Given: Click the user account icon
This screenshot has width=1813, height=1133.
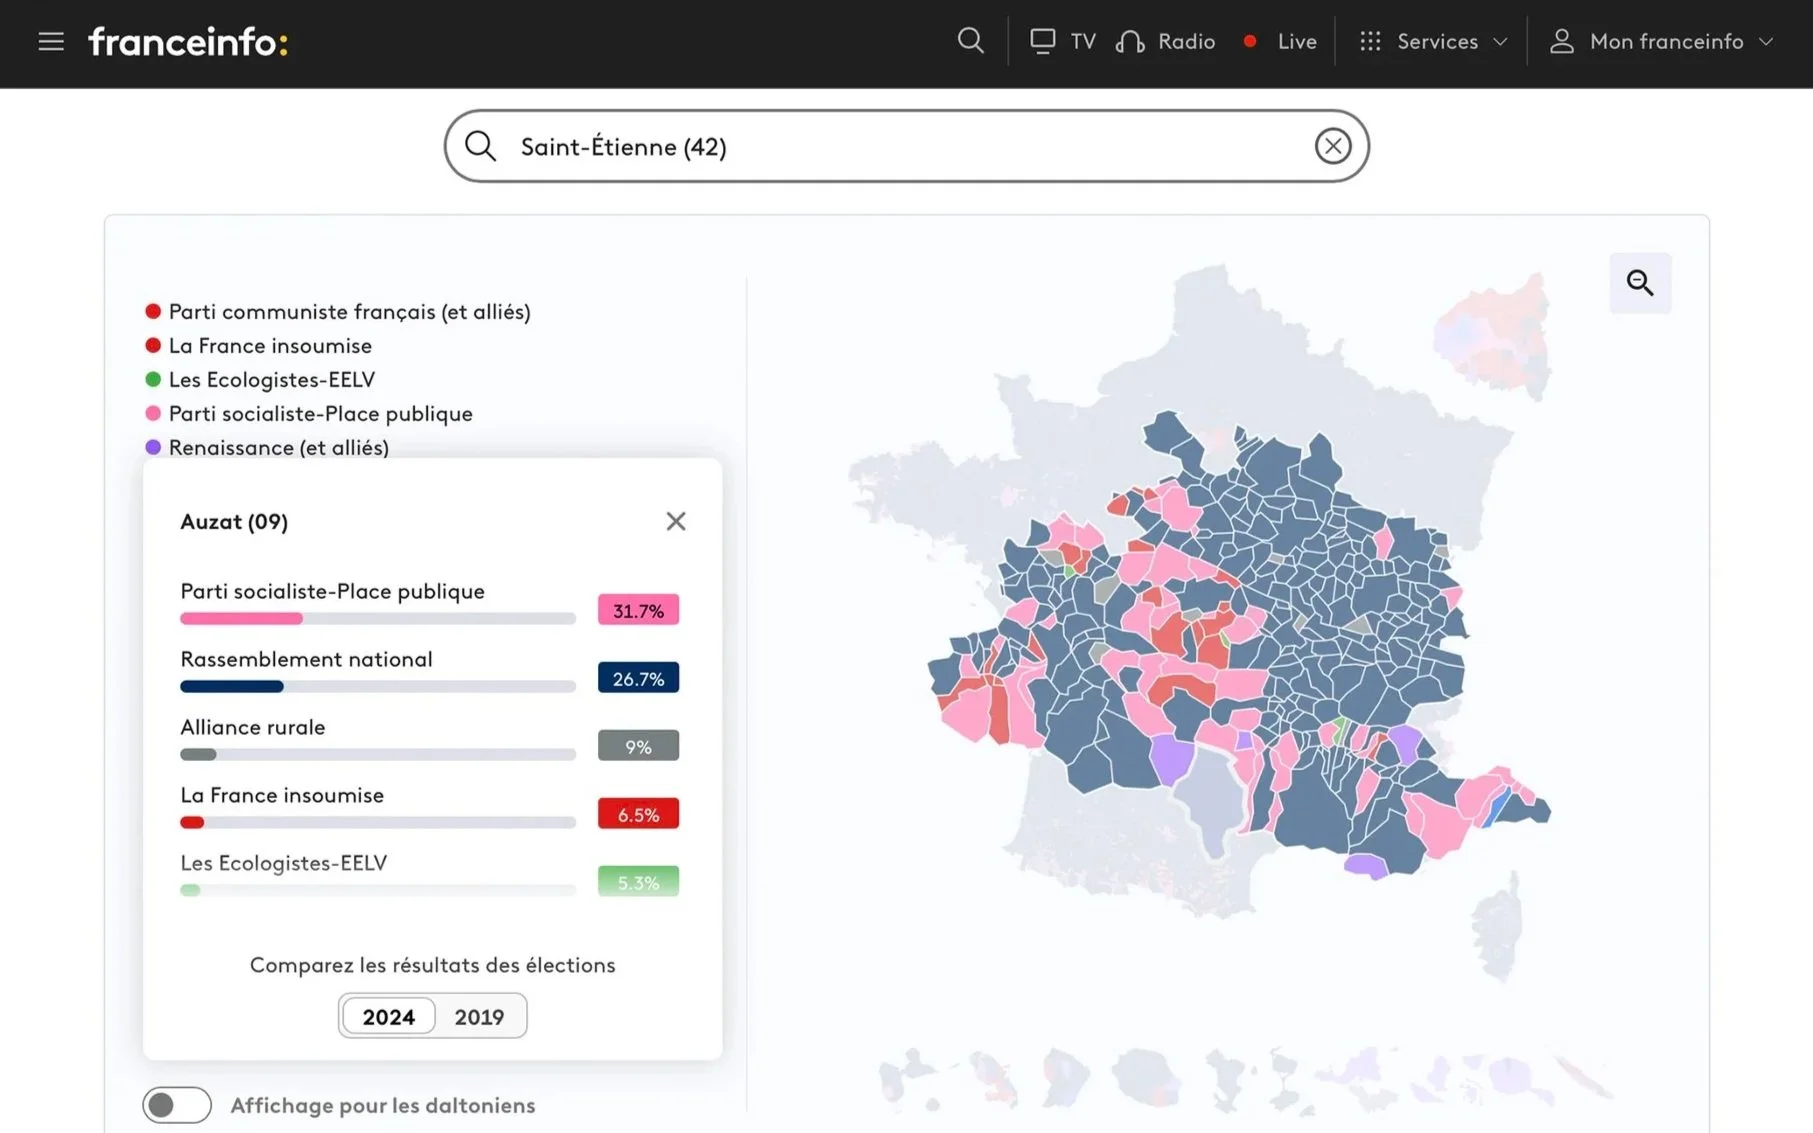Looking at the screenshot, I should click(1561, 42).
